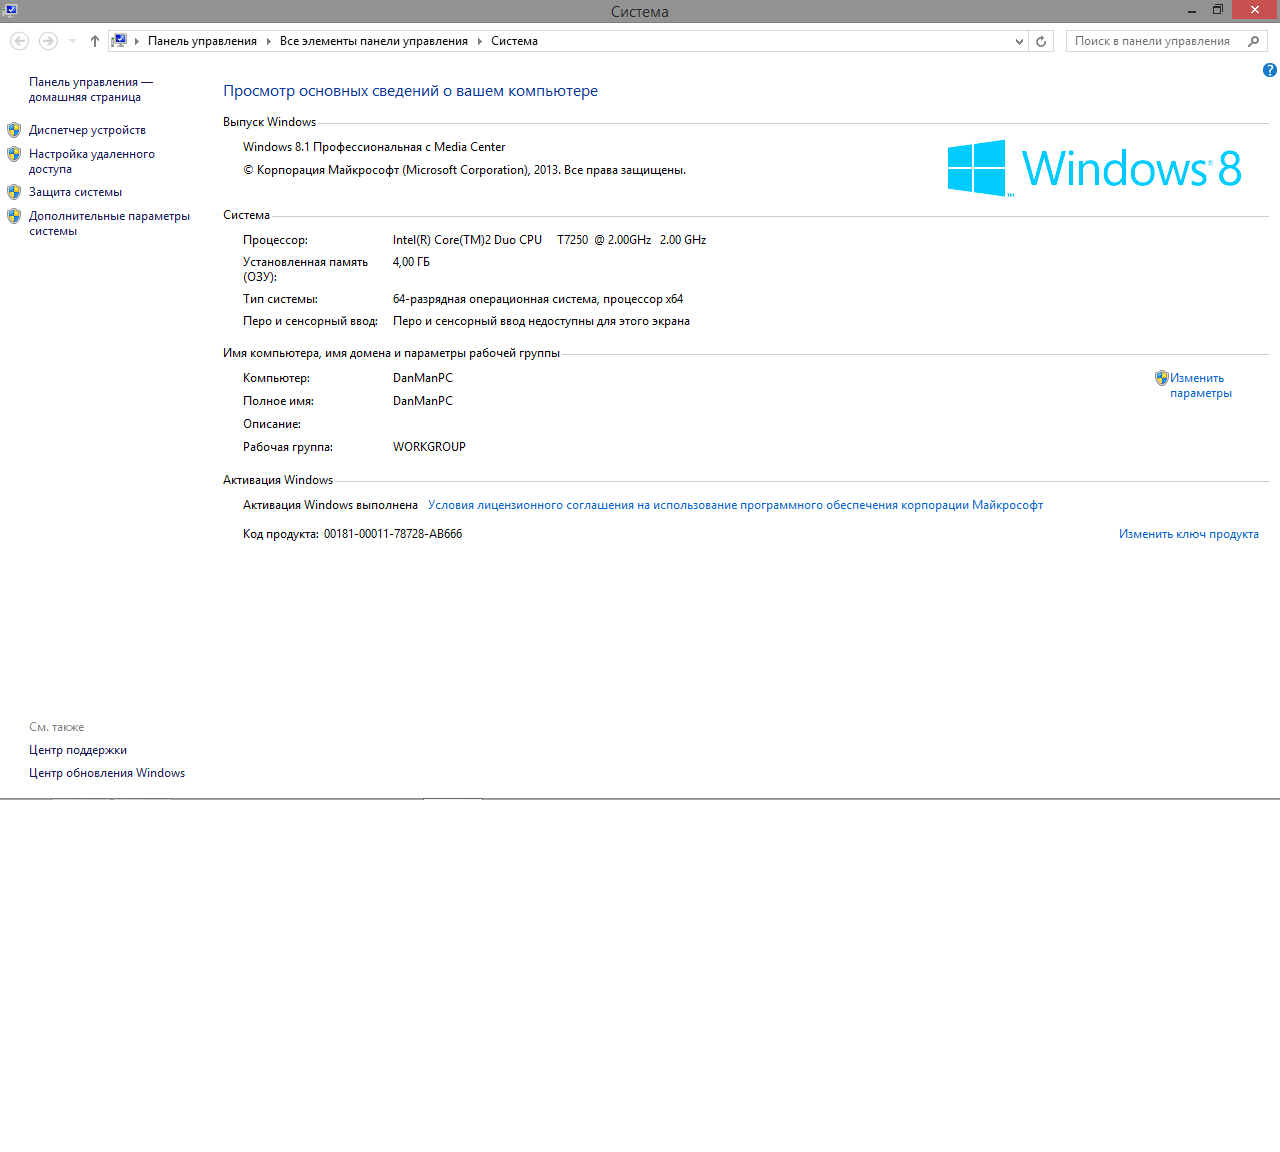Screen dimensions: 1280x1152
Task: Expand the address bar history dropdown
Action: (x=1019, y=41)
